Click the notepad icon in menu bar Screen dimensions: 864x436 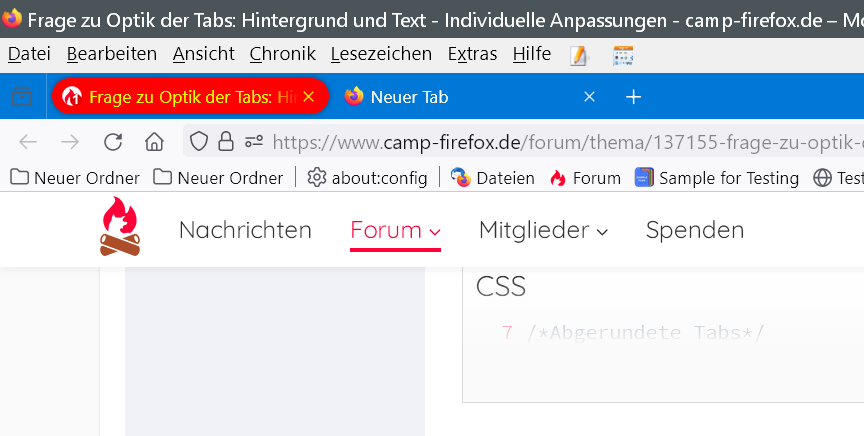tap(579, 55)
